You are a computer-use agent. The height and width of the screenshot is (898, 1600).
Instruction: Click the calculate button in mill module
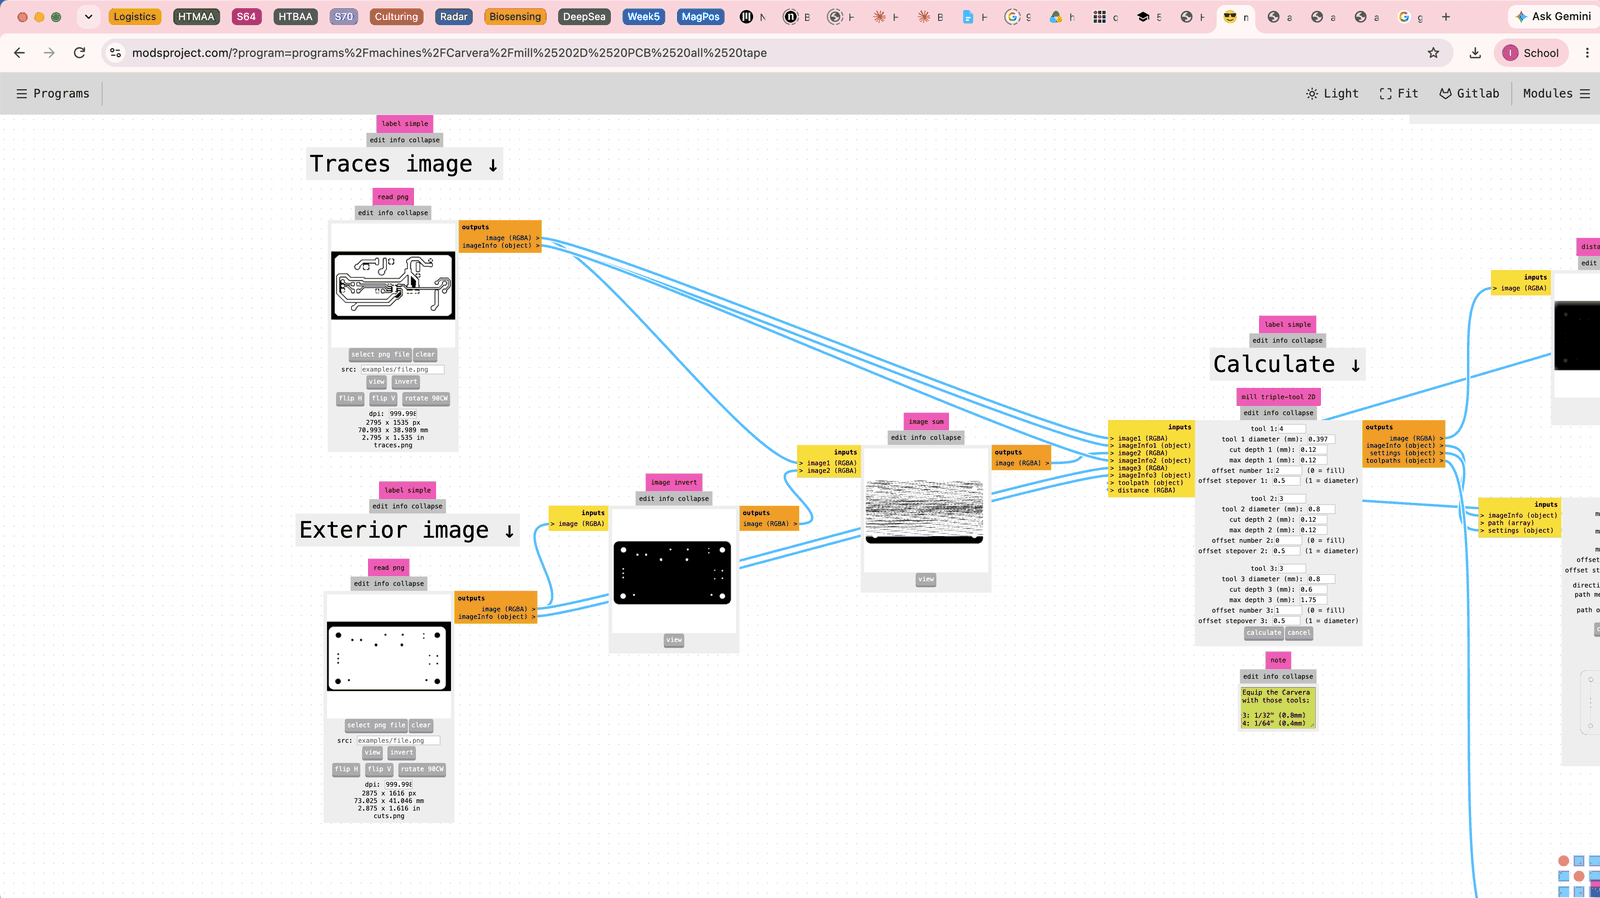(x=1264, y=633)
